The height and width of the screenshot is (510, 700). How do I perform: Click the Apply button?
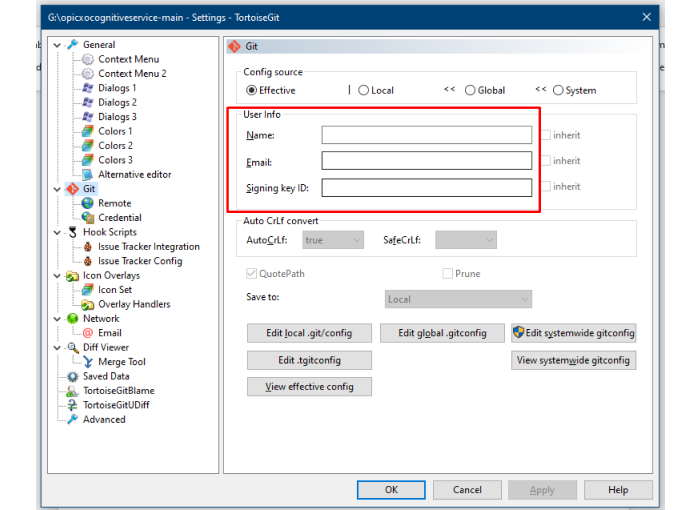click(542, 490)
